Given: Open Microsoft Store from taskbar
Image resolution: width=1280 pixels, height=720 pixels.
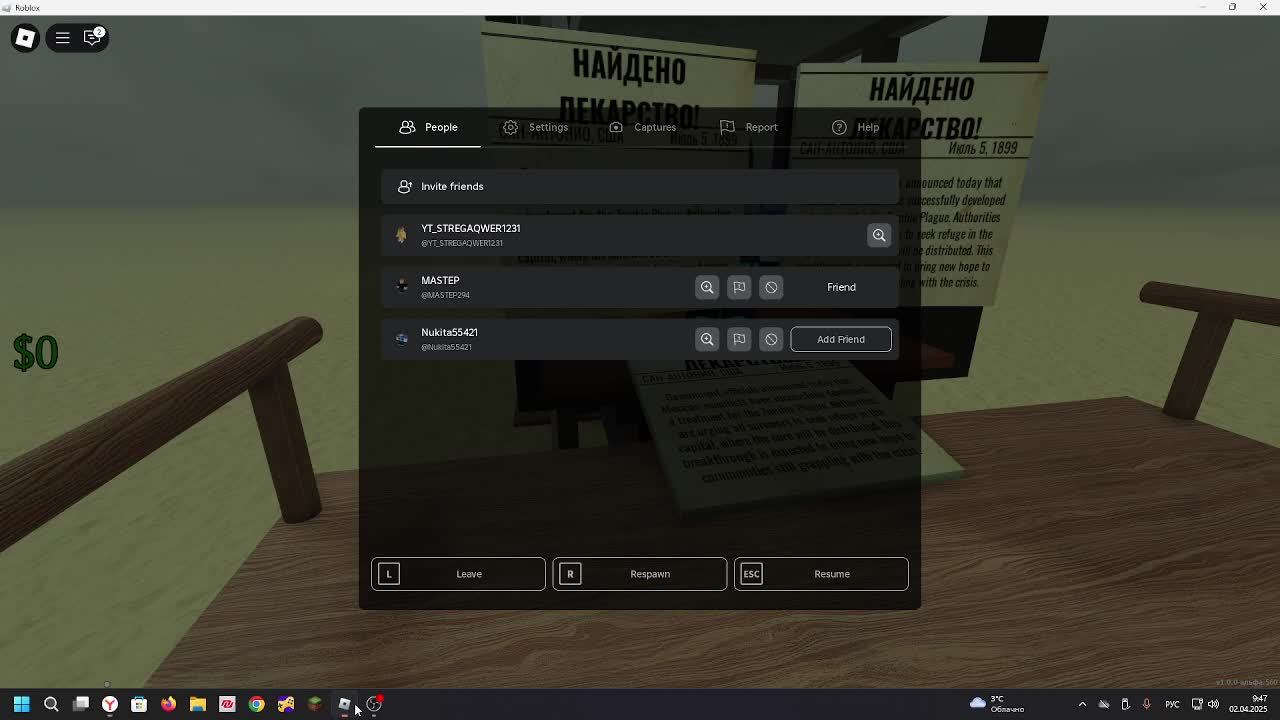Looking at the screenshot, I should (139, 704).
